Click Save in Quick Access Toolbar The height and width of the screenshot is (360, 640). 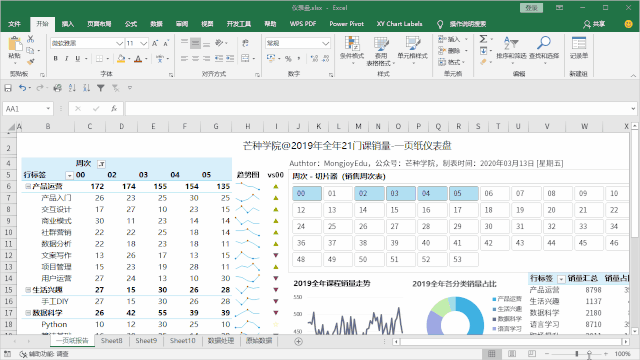tap(8, 88)
